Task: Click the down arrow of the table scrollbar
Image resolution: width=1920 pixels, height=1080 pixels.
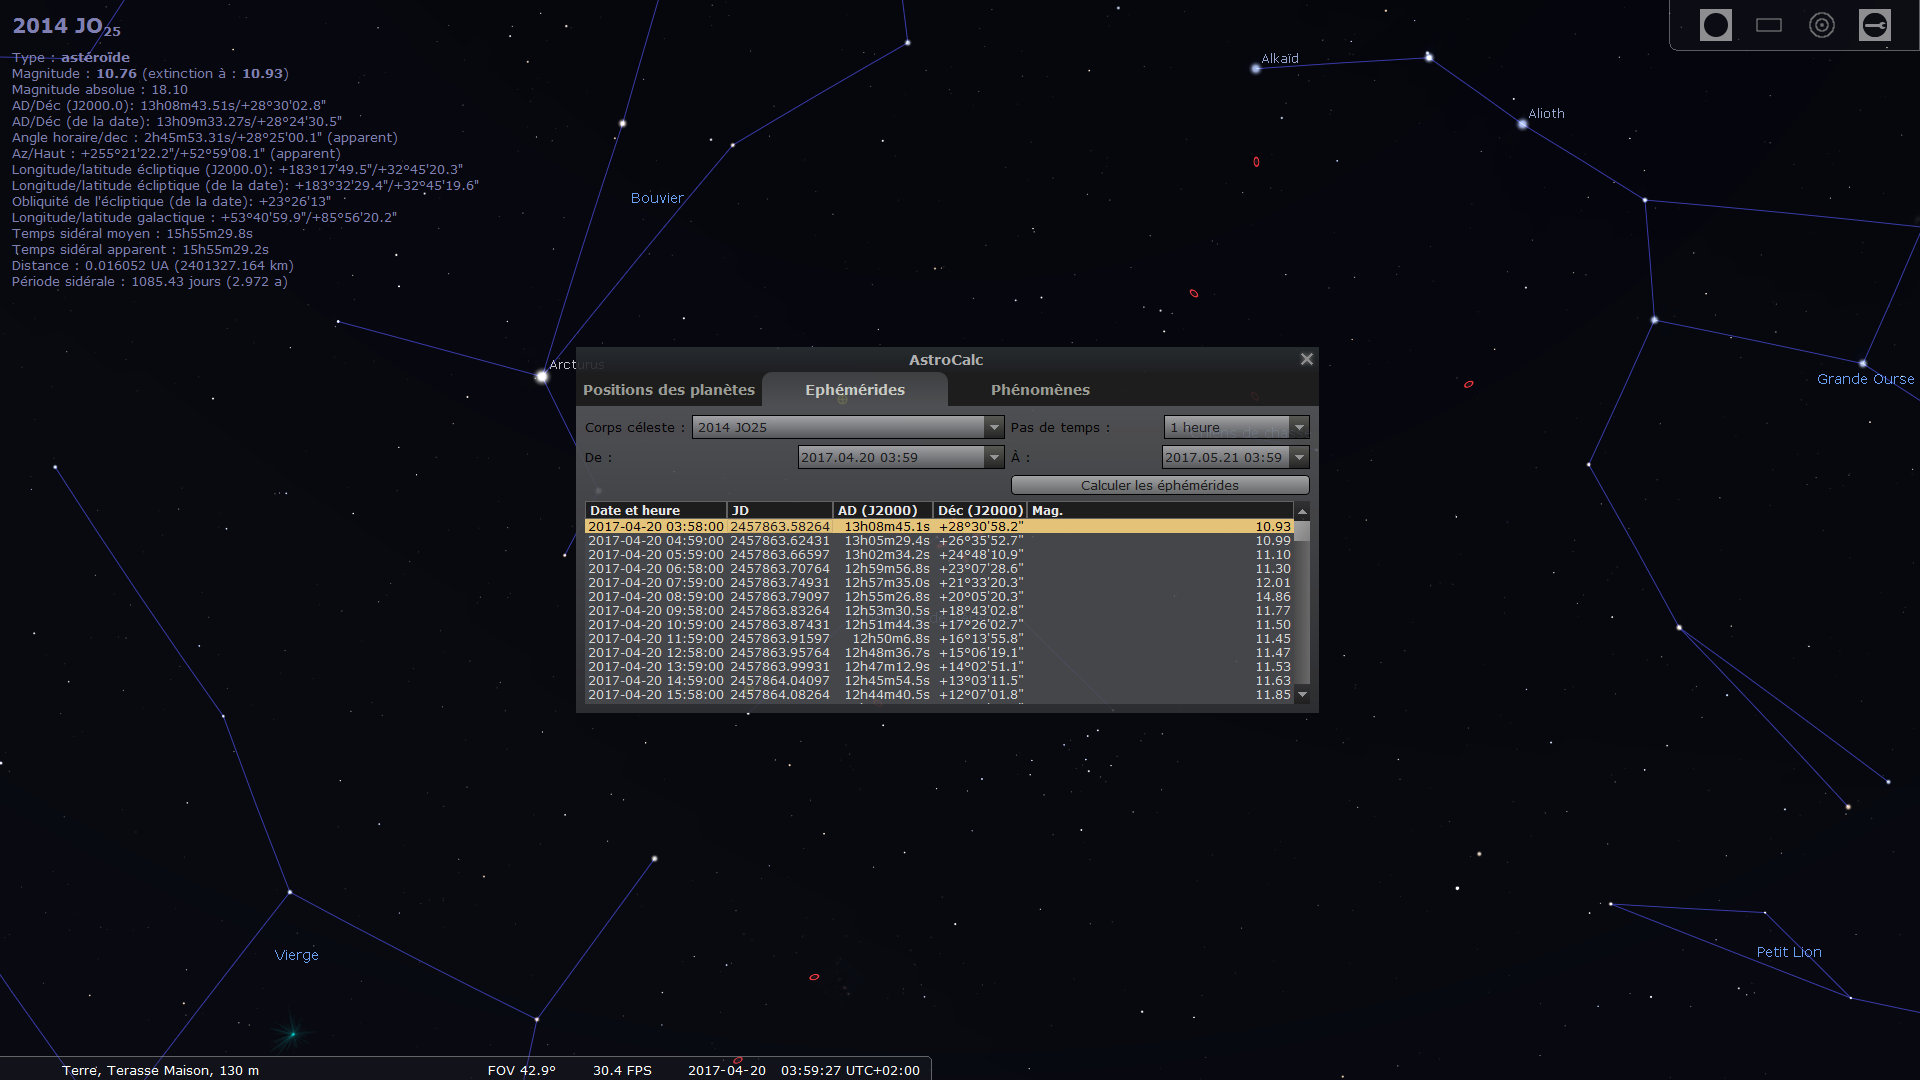Action: (1301, 695)
